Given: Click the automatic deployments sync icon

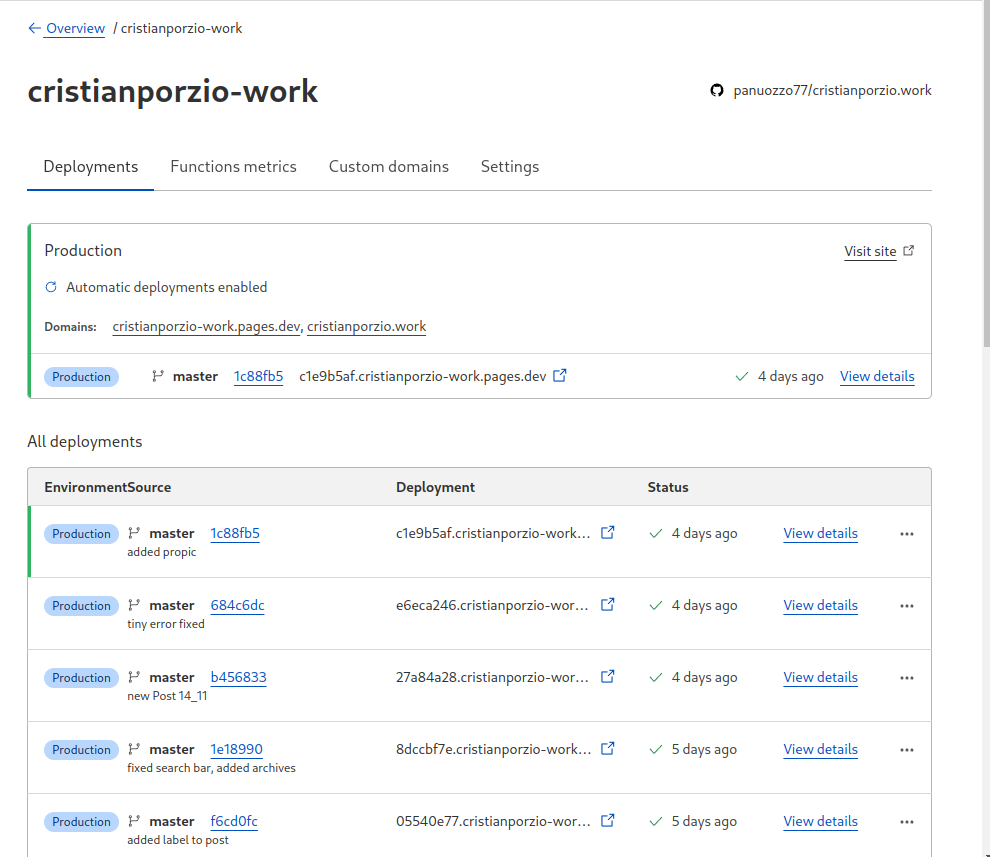Looking at the screenshot, I should click(50, 287).
